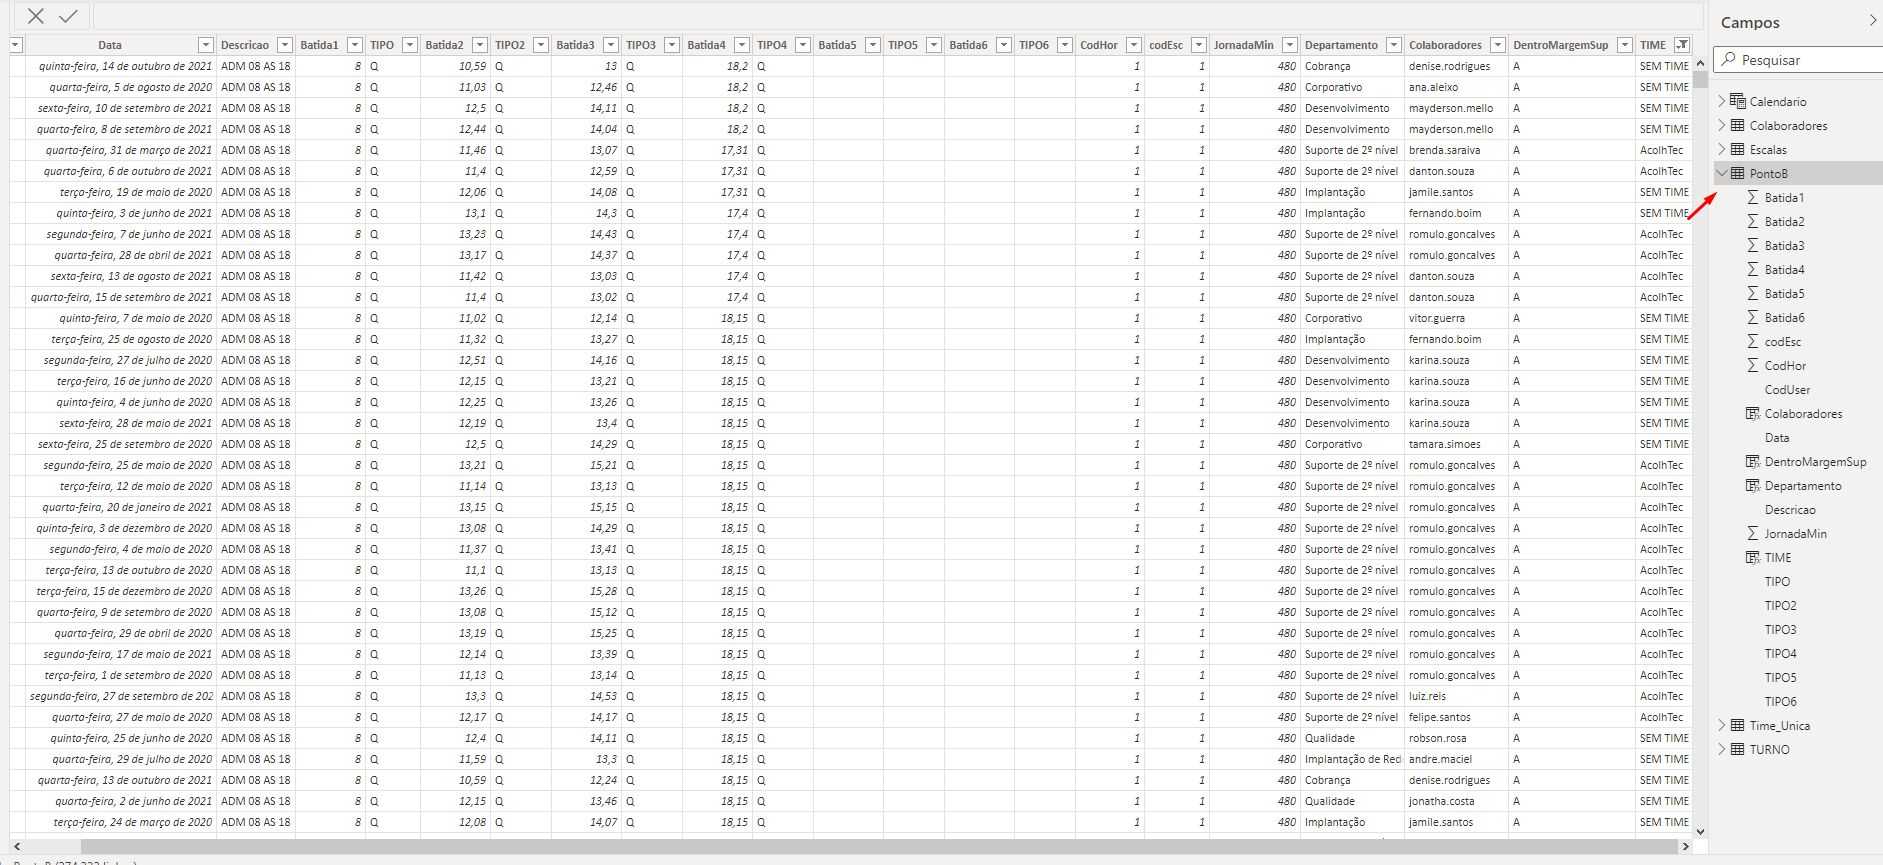The image size is (1883, 865).
Task: Click the sigma icon beside JornadaMin field
Action: pos(1753,533)
